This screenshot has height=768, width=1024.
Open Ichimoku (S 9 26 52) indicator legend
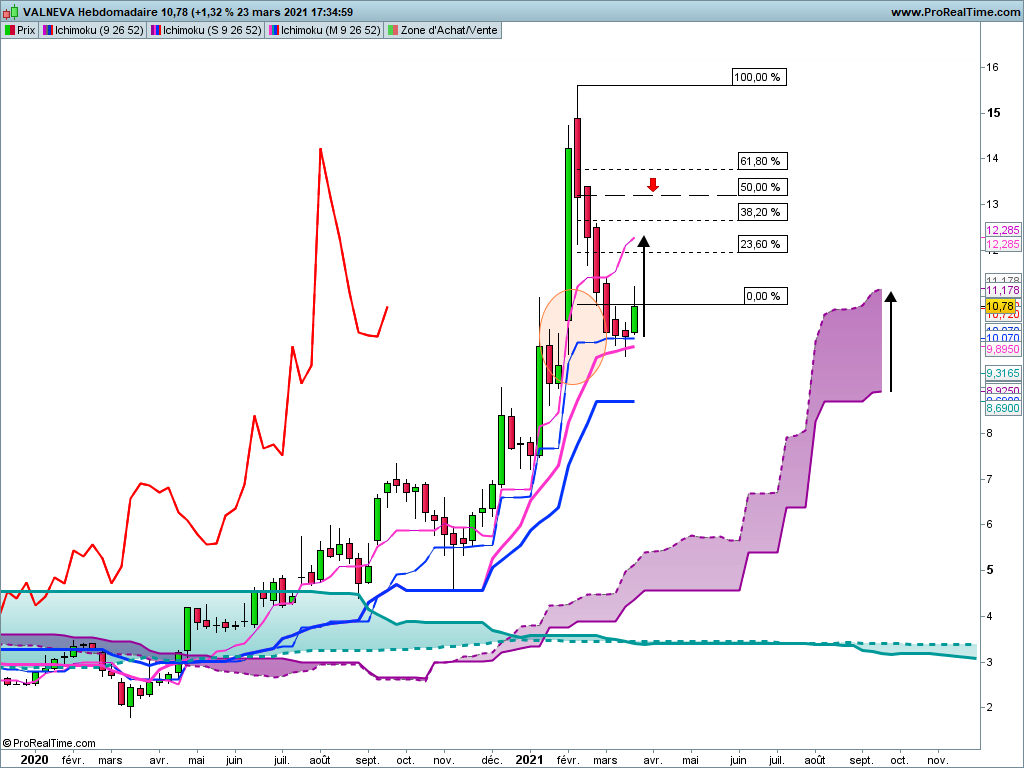[x=206, y=30]
